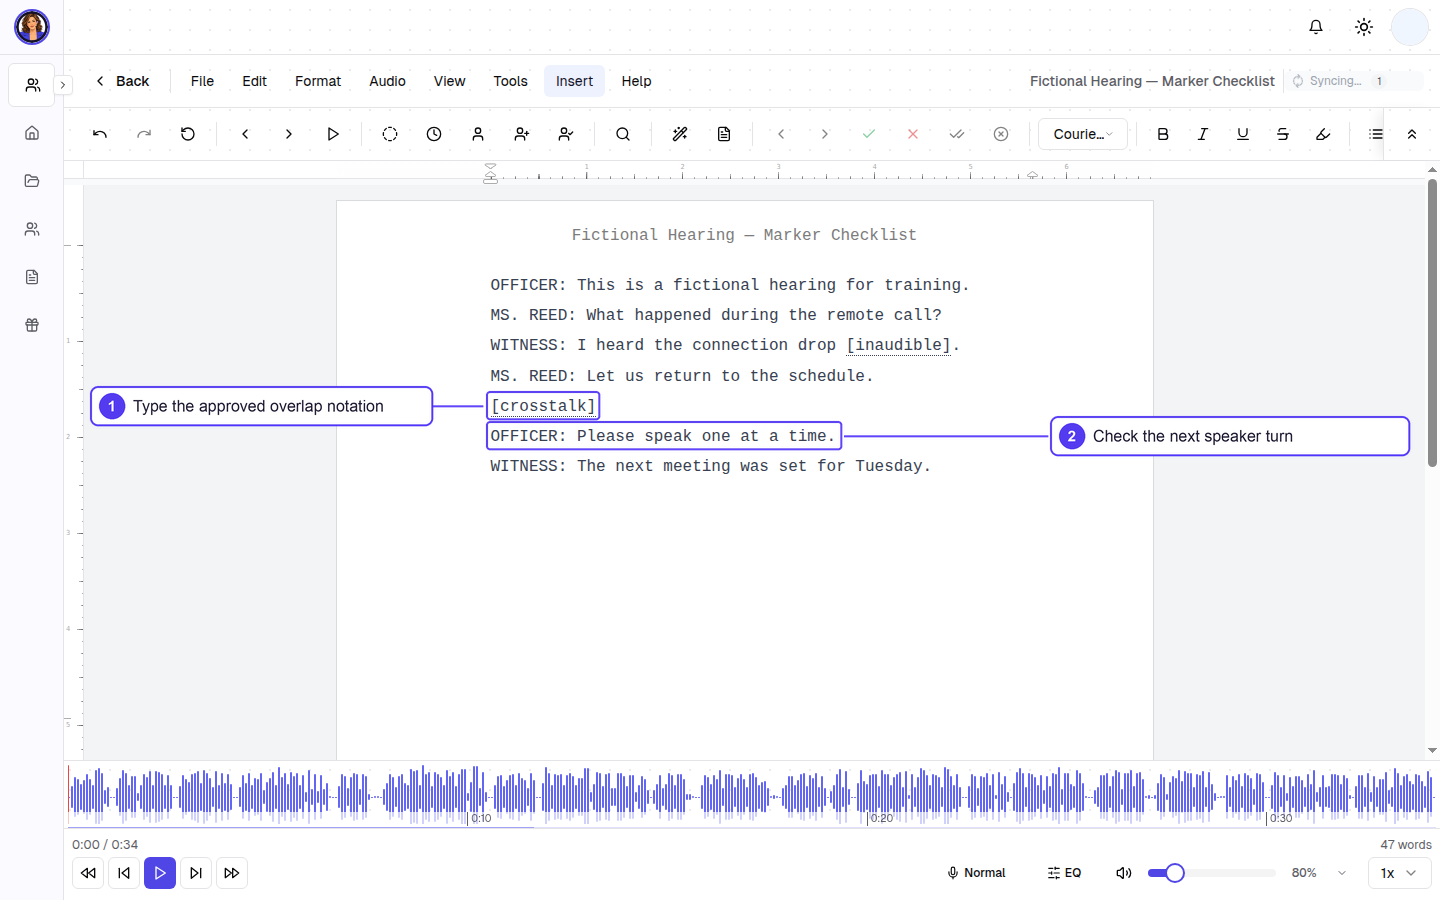Mute audio with speaker icon
The width and height of the screenshot is (1440, 900).
point(1124,873)
